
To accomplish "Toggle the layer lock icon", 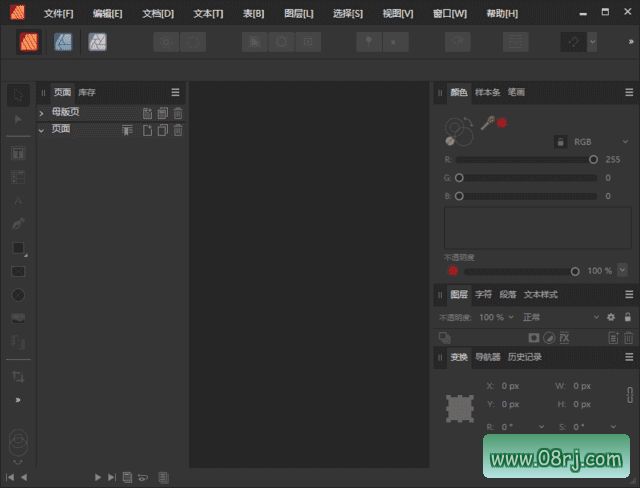I will 628,317.
